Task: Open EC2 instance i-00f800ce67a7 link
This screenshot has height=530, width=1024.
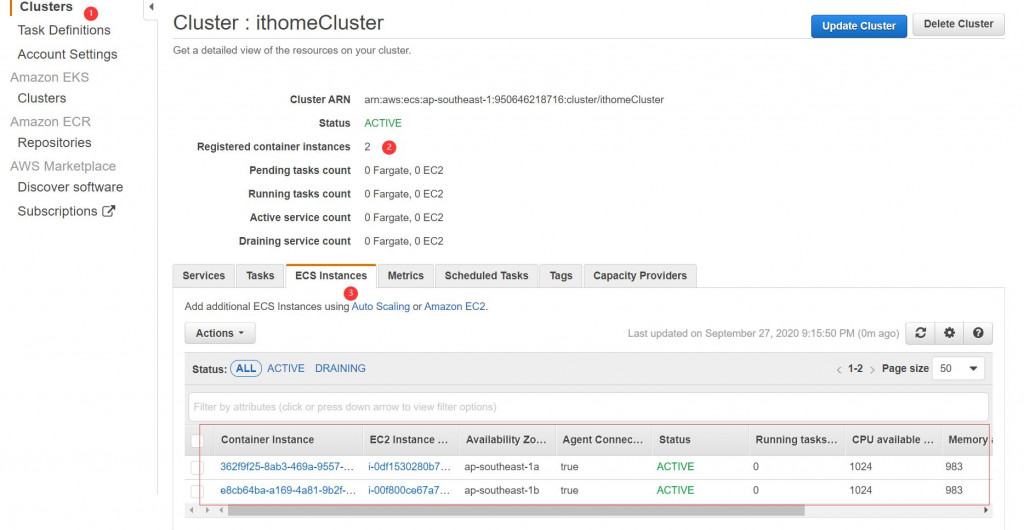Action: 409,490
